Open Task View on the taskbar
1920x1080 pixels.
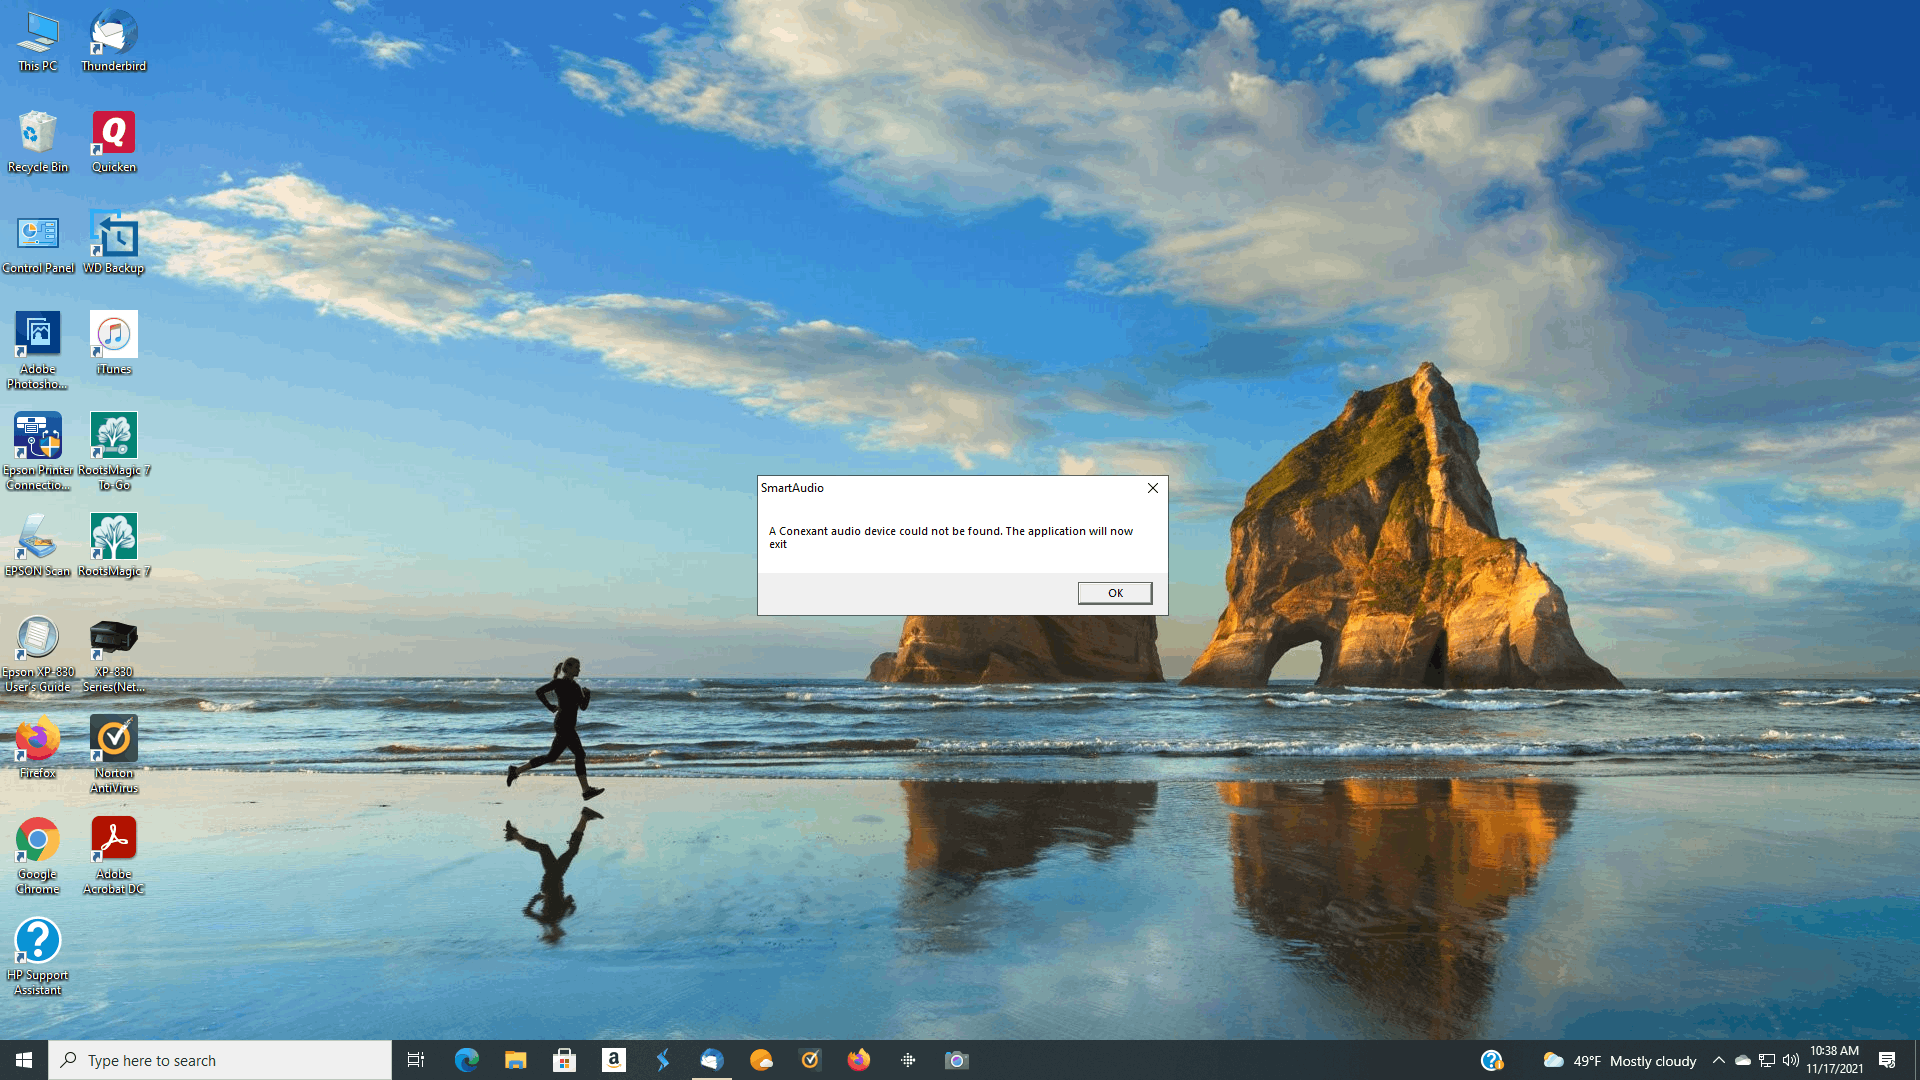point(416,1060)
